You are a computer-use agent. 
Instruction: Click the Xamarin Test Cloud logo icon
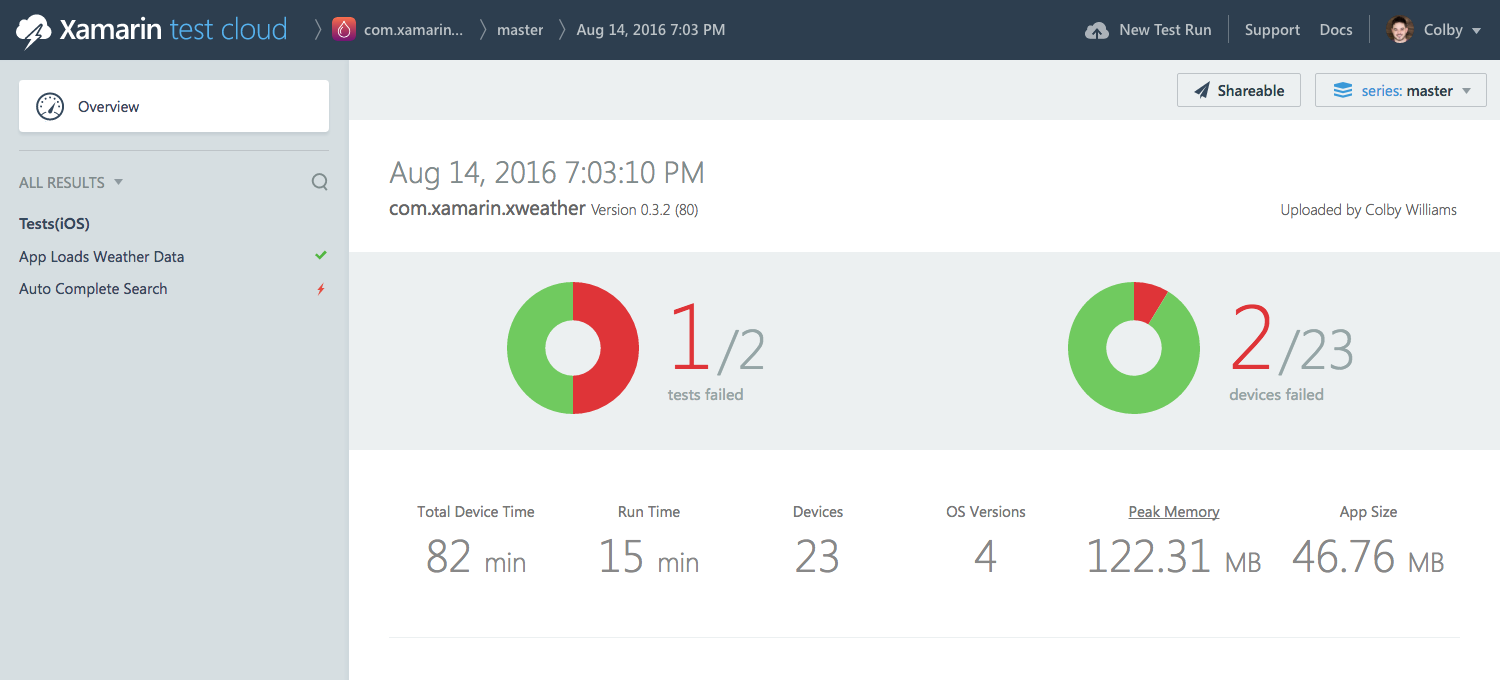[34, 31]
